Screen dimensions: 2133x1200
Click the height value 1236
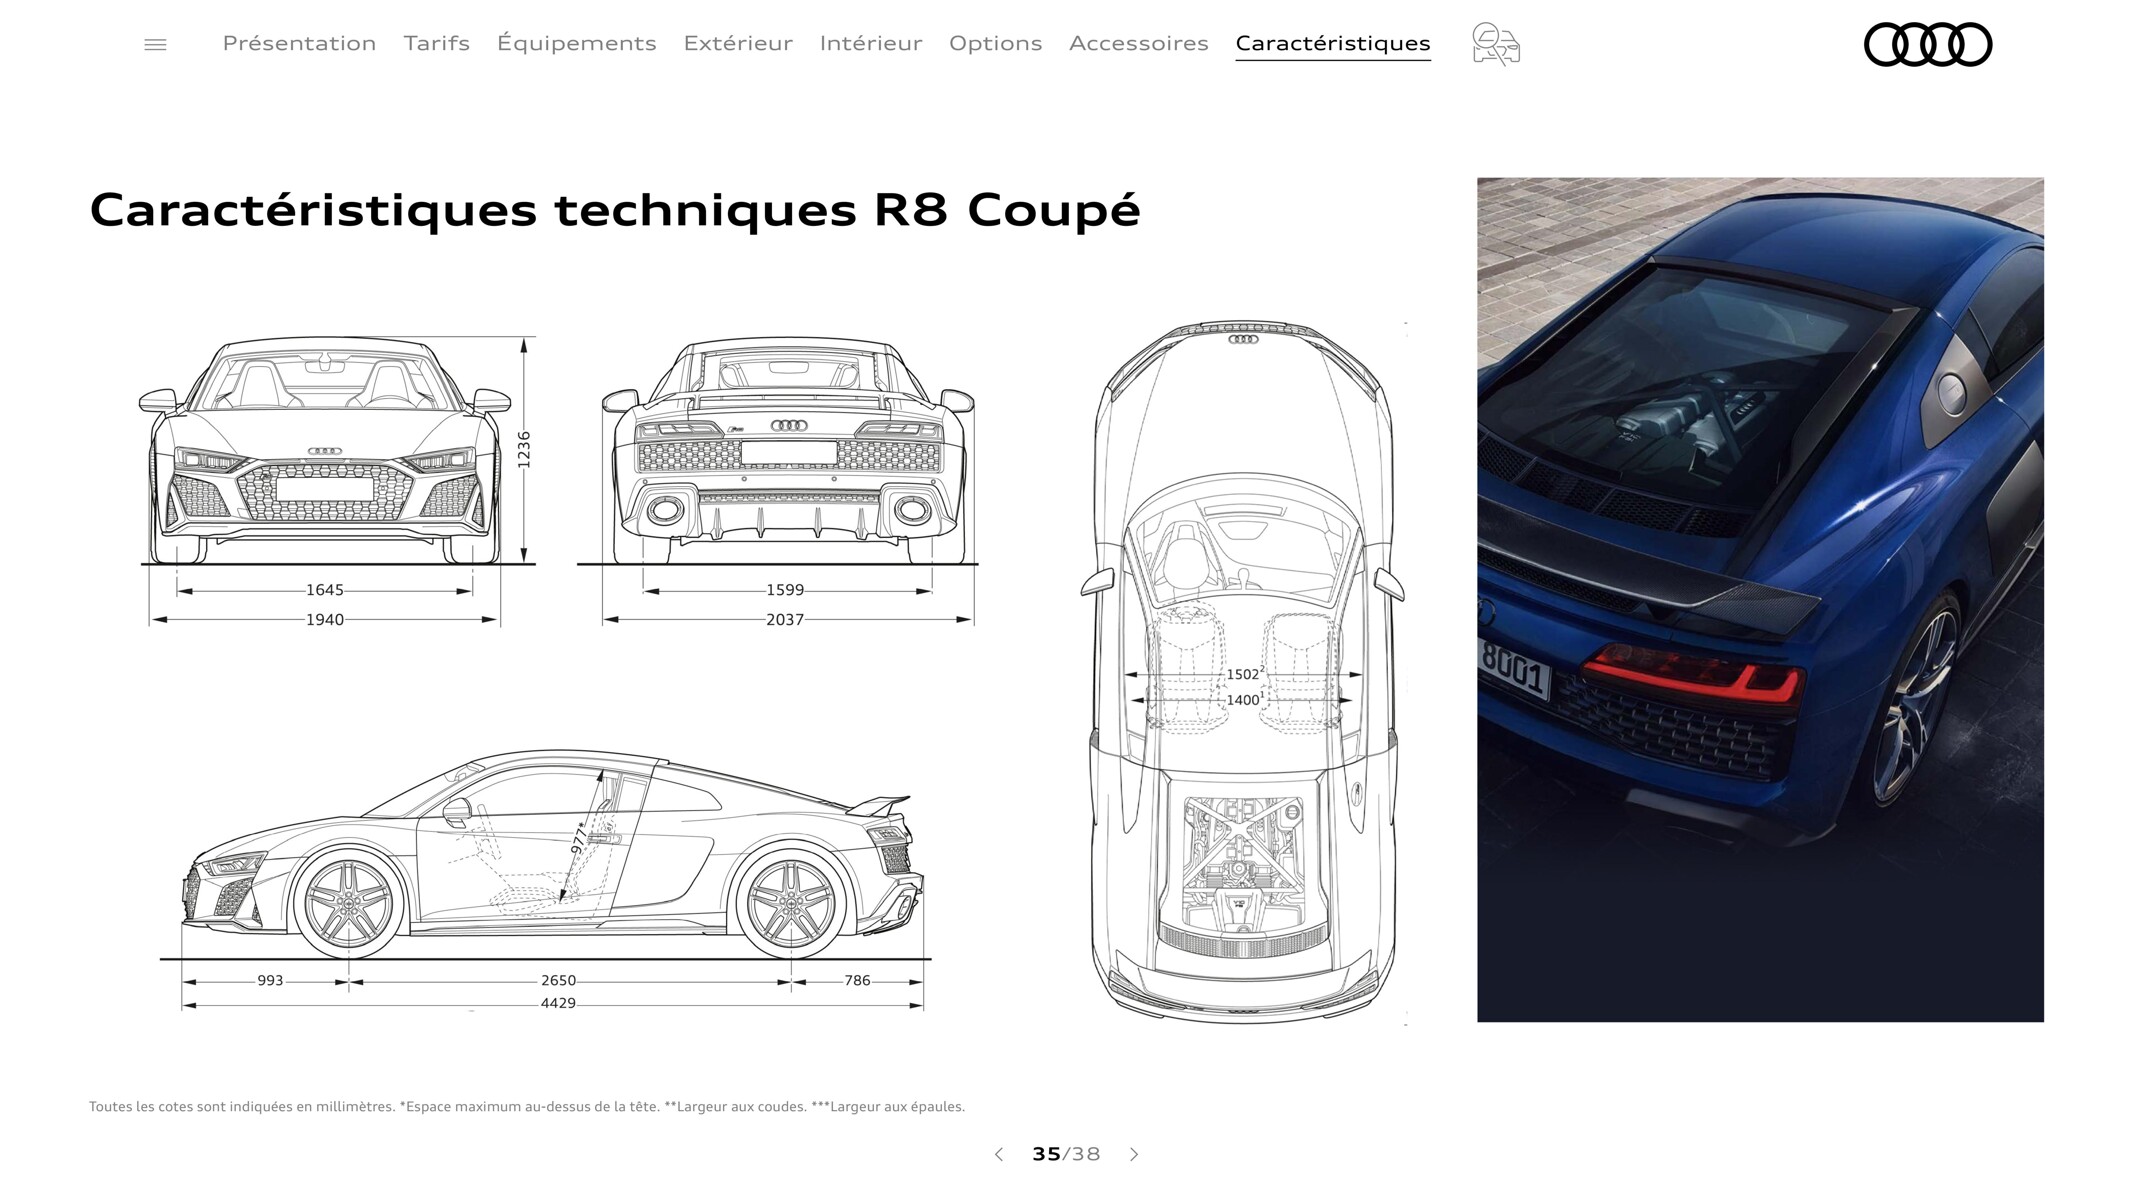tap(524, 449)
